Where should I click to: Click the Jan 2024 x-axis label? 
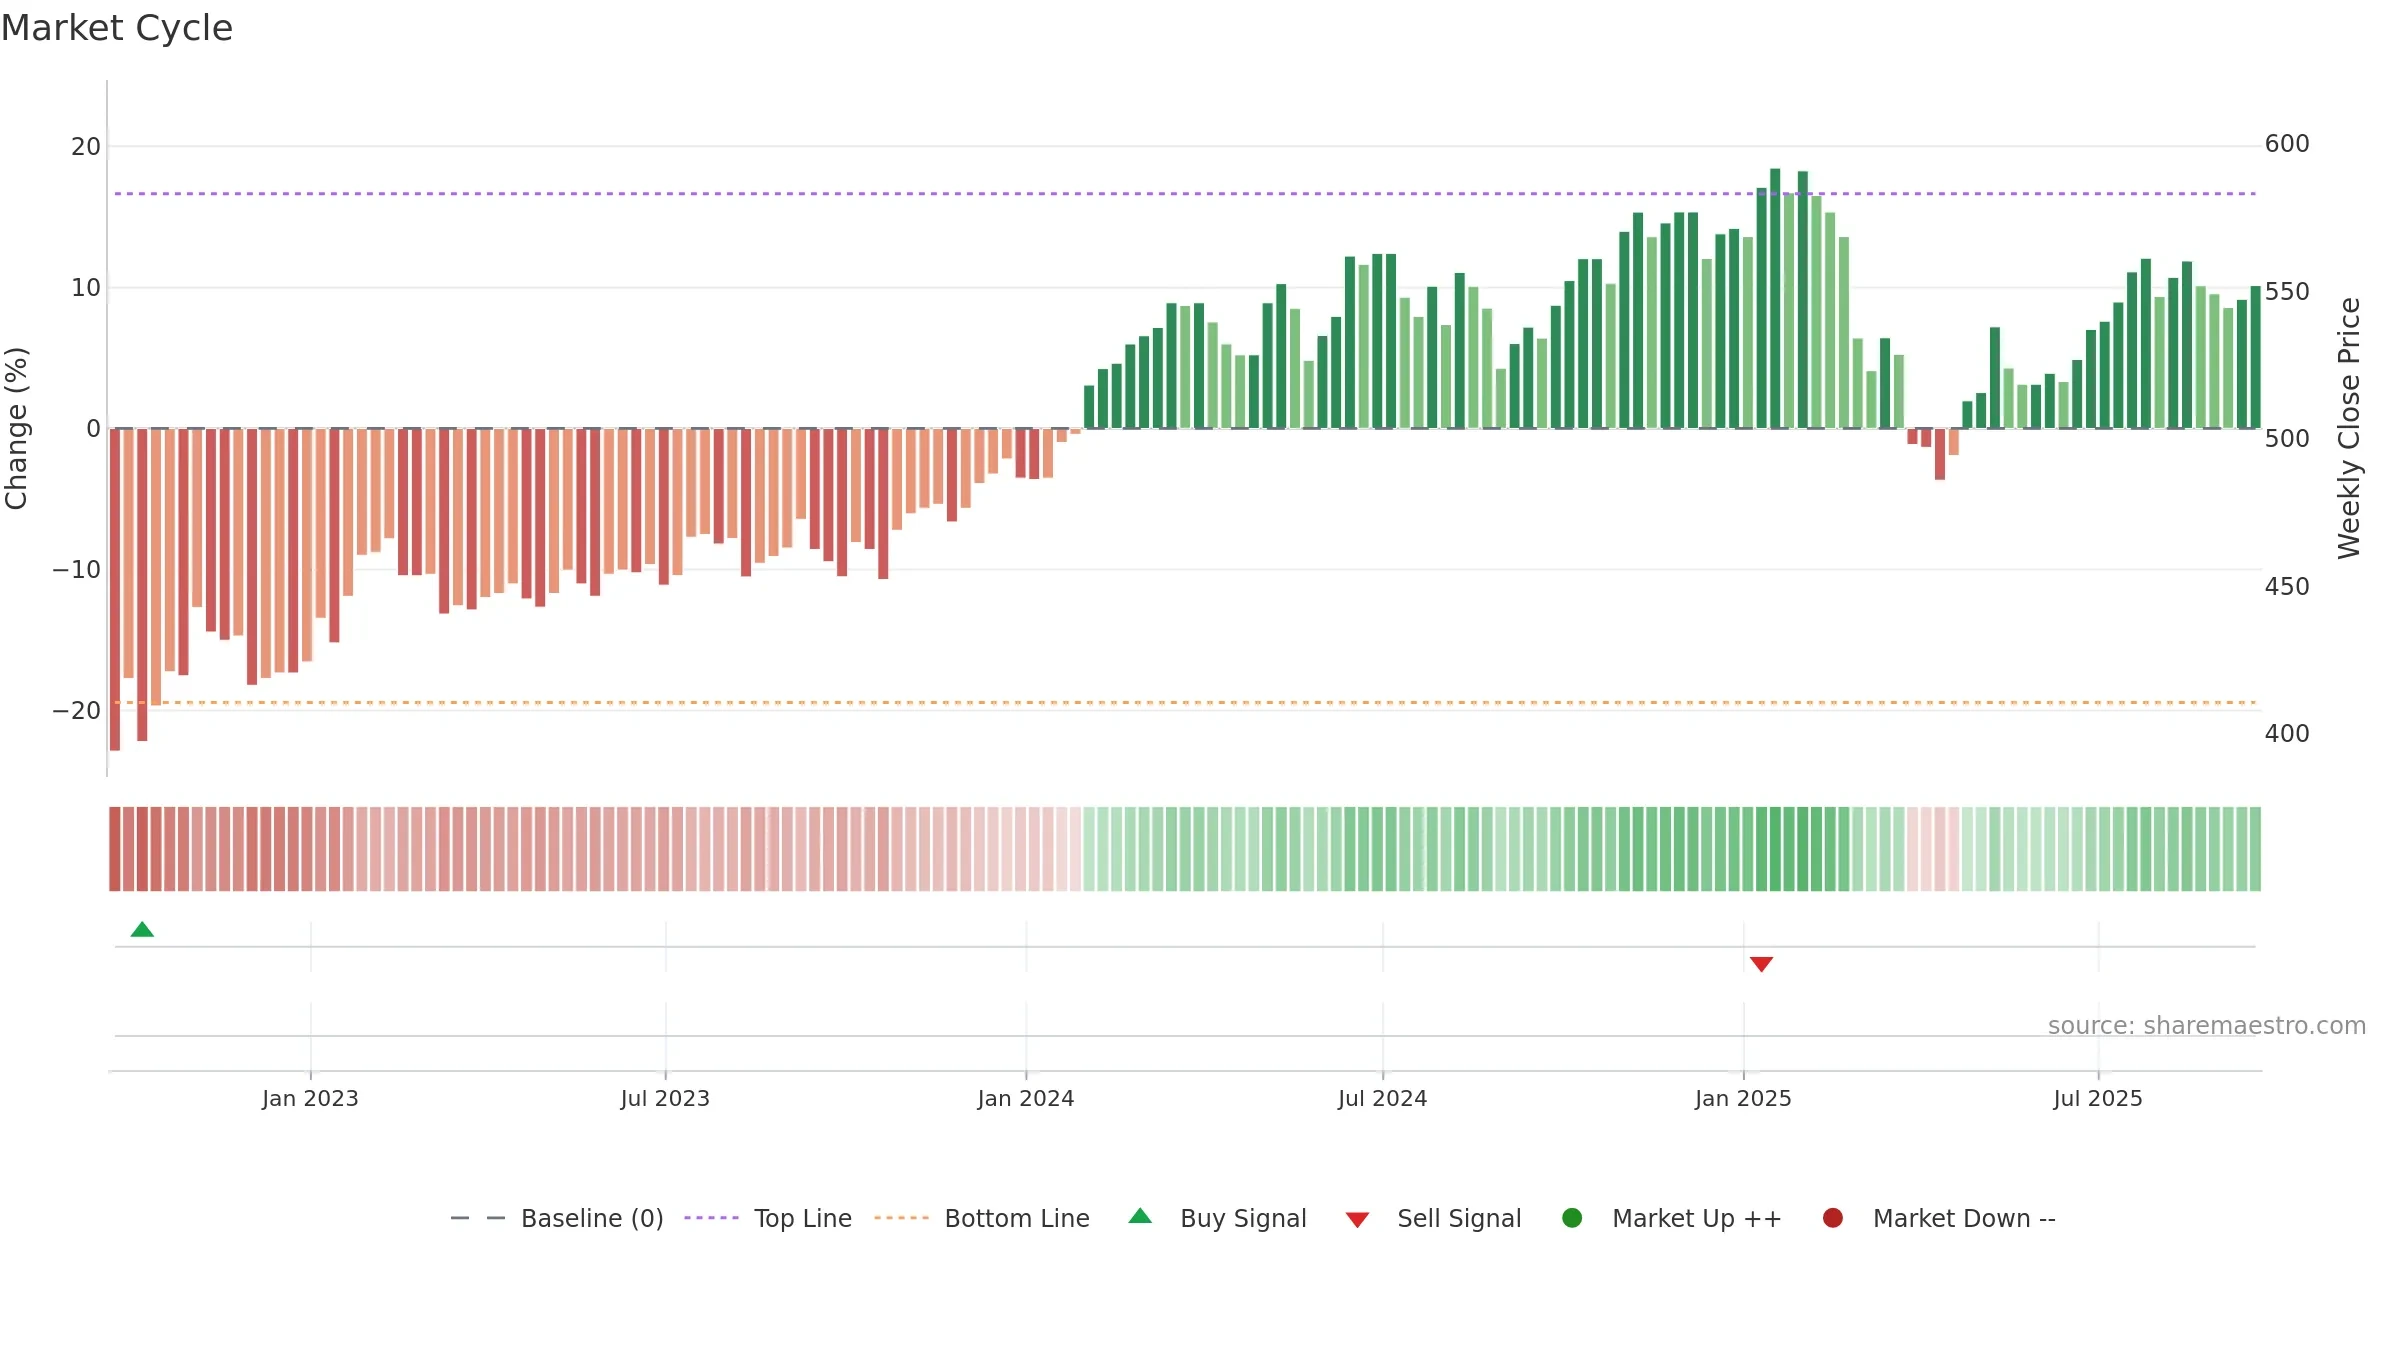coord(1026,1098)
